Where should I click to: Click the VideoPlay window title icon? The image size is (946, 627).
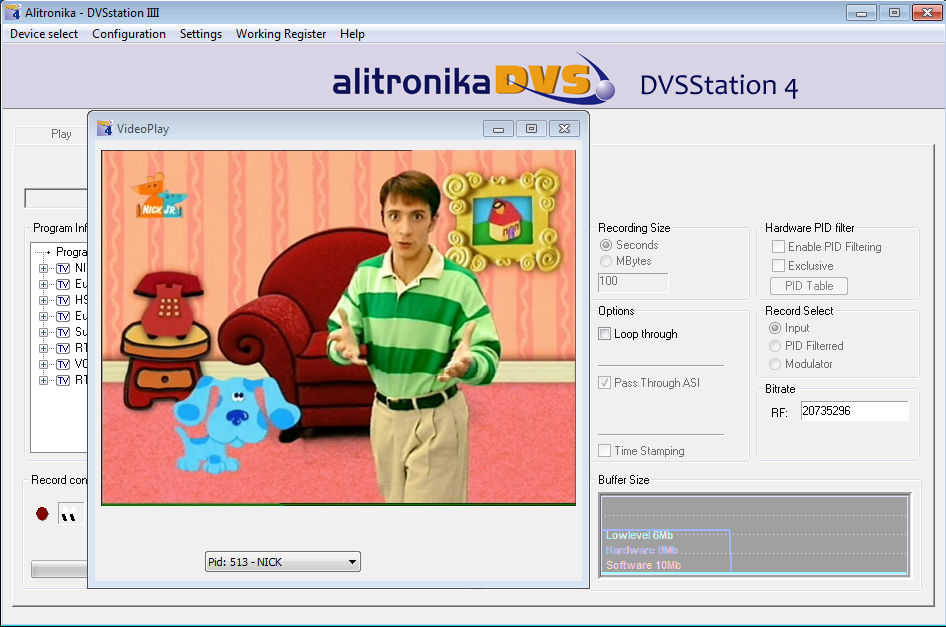(x=104, y=128)
